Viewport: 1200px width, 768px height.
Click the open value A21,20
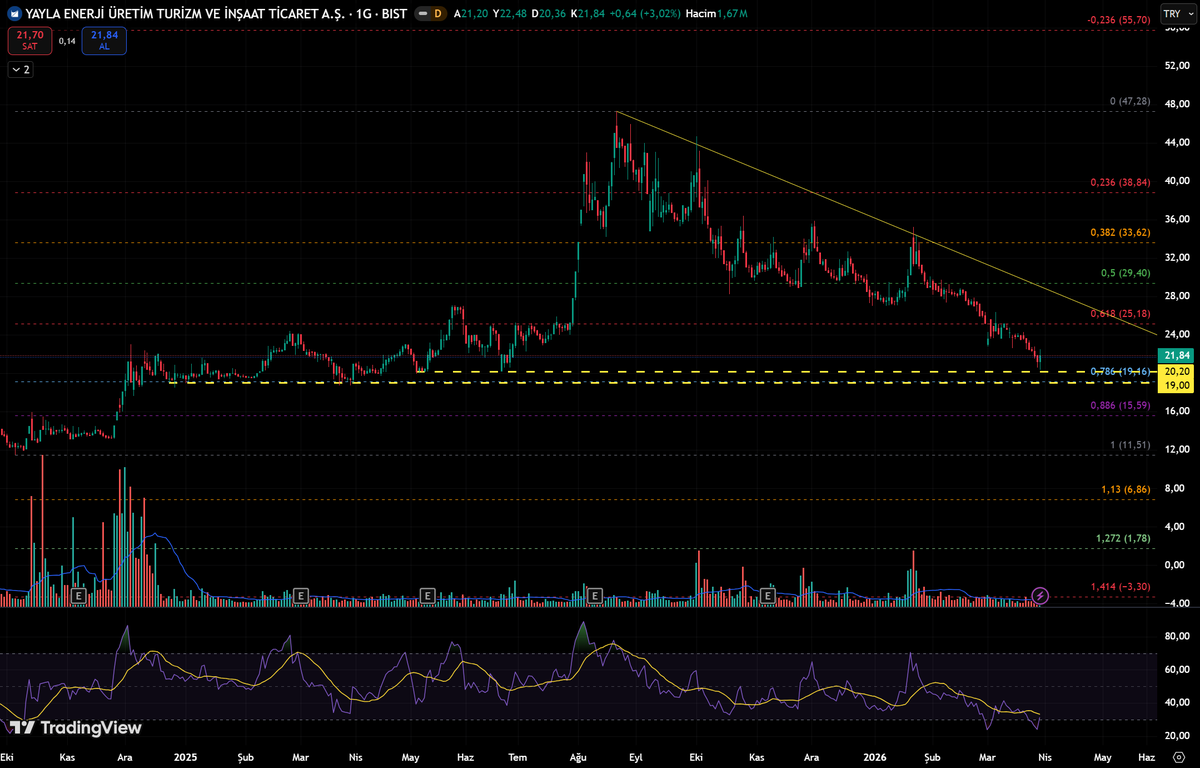[470, 14]
